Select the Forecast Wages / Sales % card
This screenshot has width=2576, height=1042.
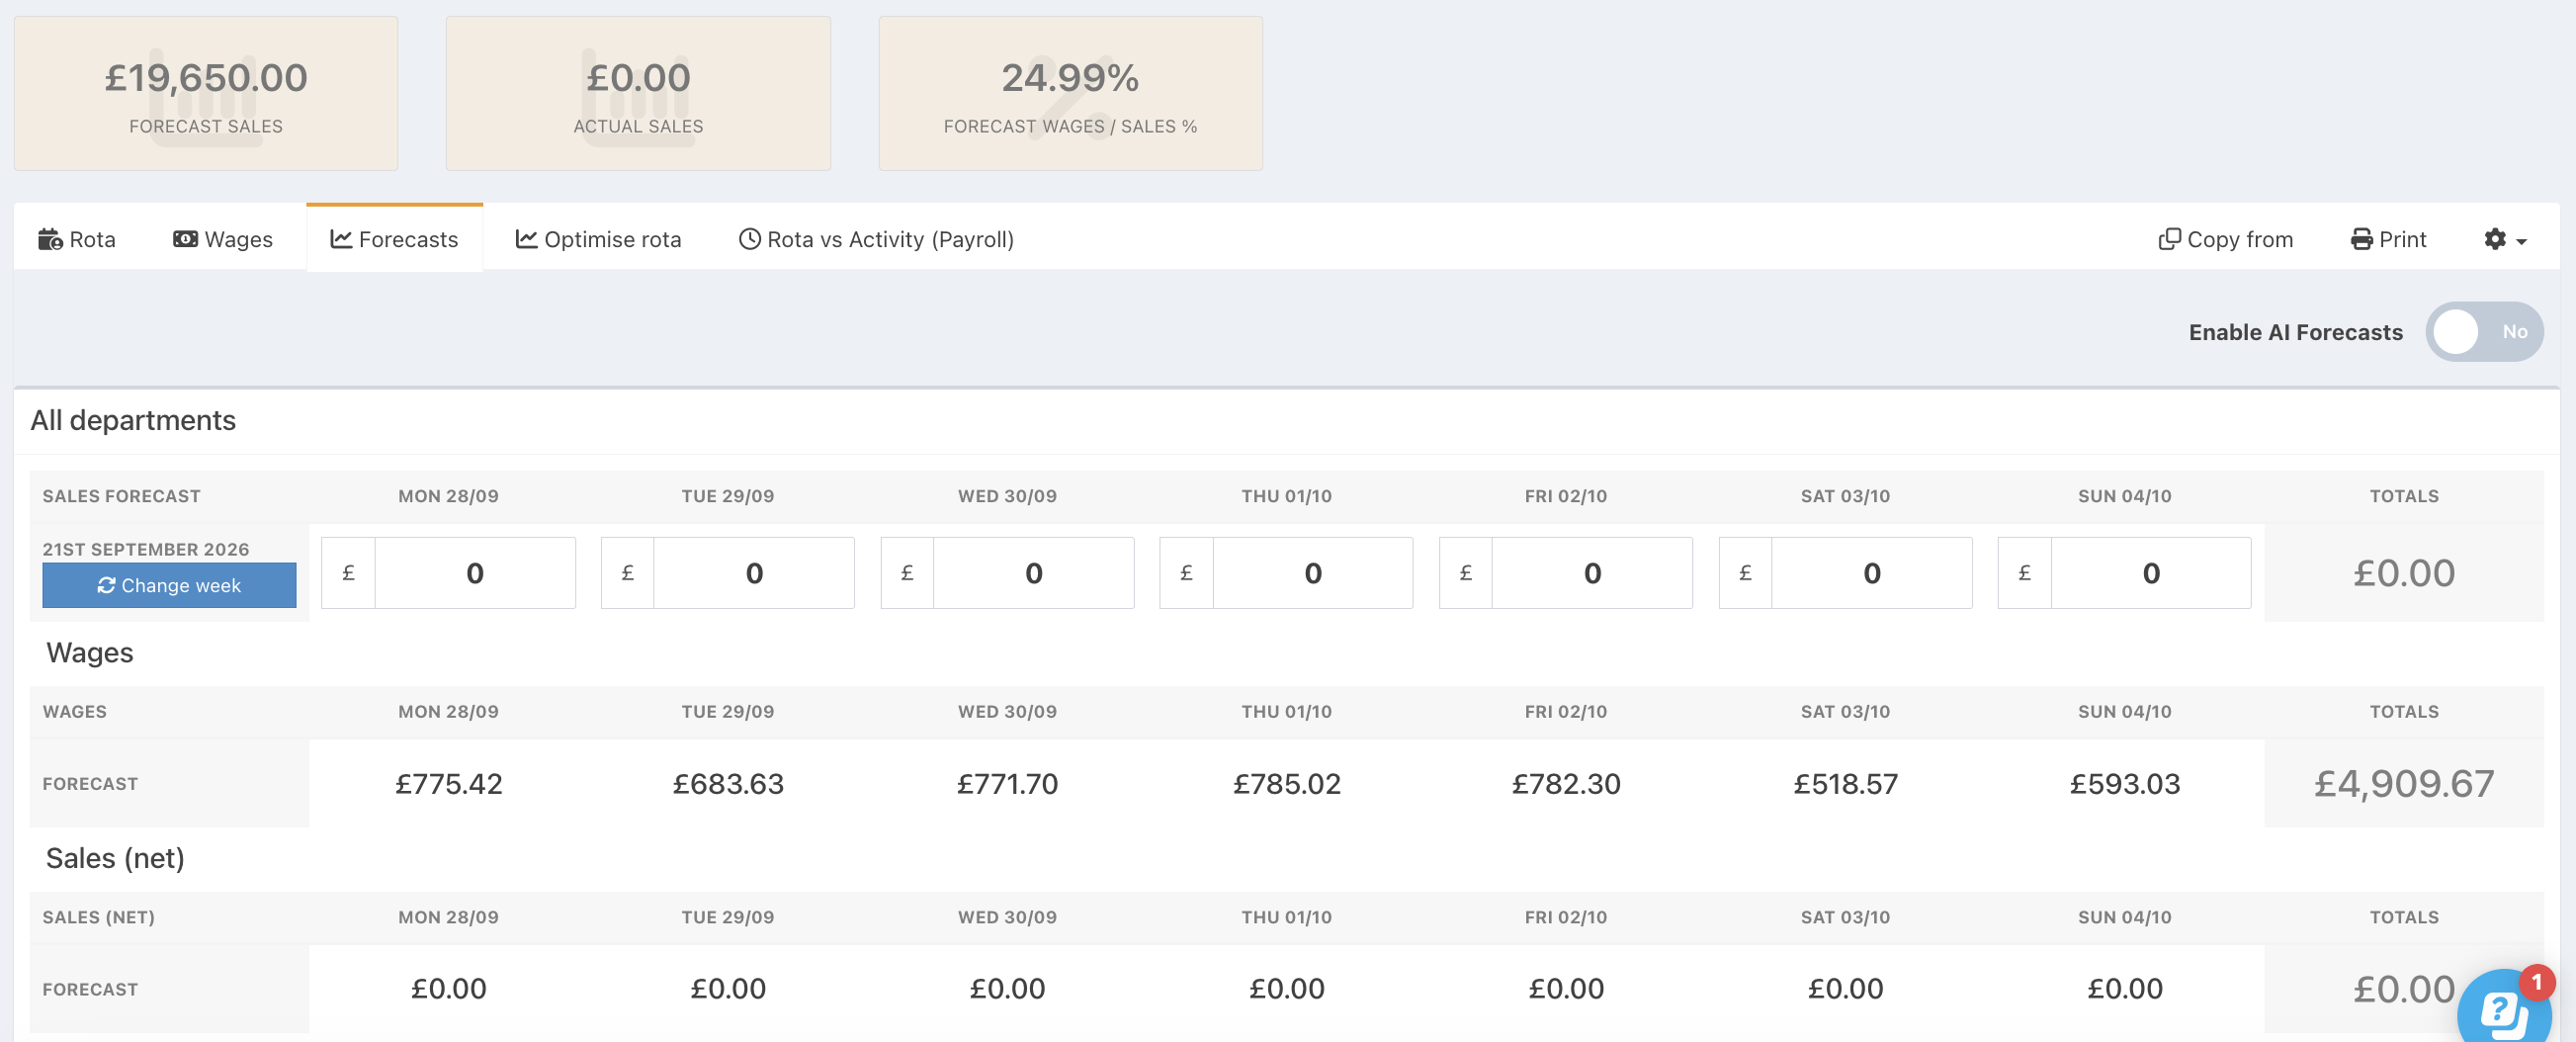[1070, 93]
